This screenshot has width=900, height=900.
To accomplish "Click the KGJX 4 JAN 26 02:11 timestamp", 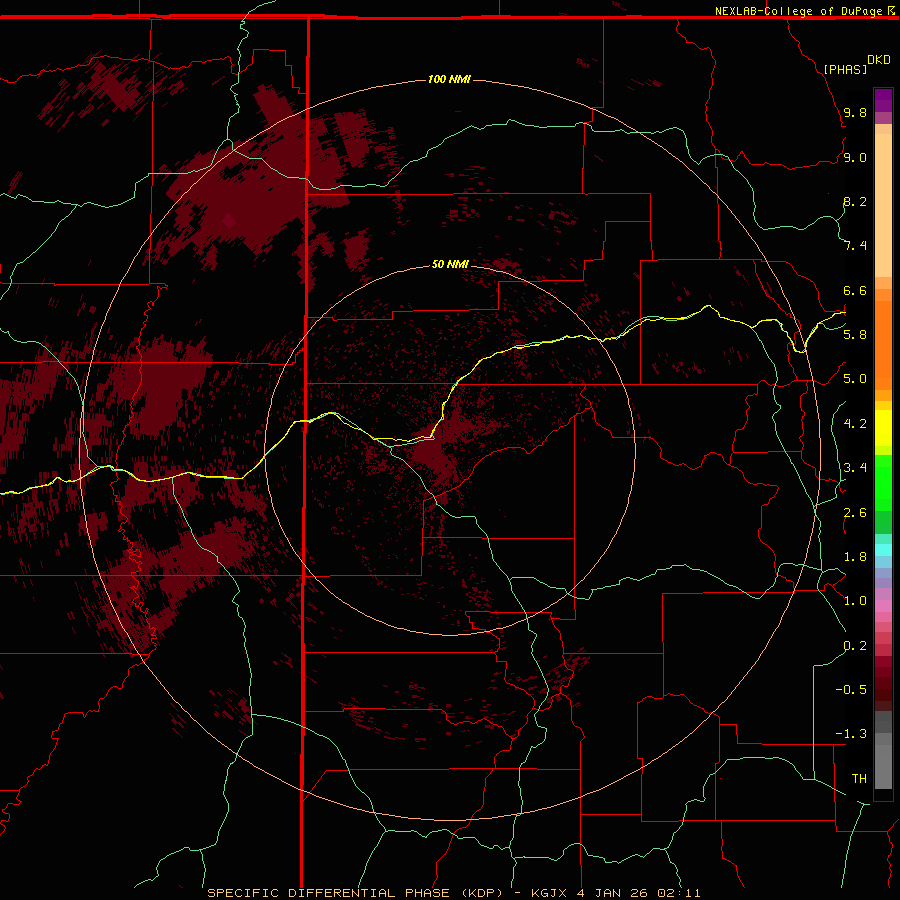I will tap(616, 893).
